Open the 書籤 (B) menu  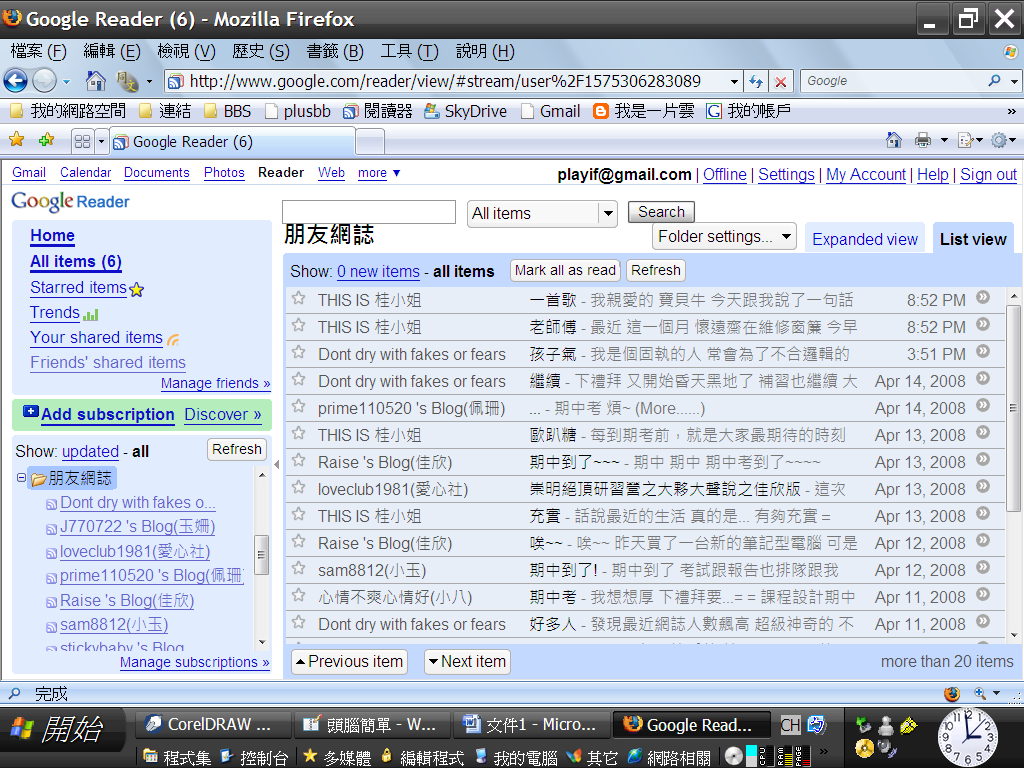[334, 52]
